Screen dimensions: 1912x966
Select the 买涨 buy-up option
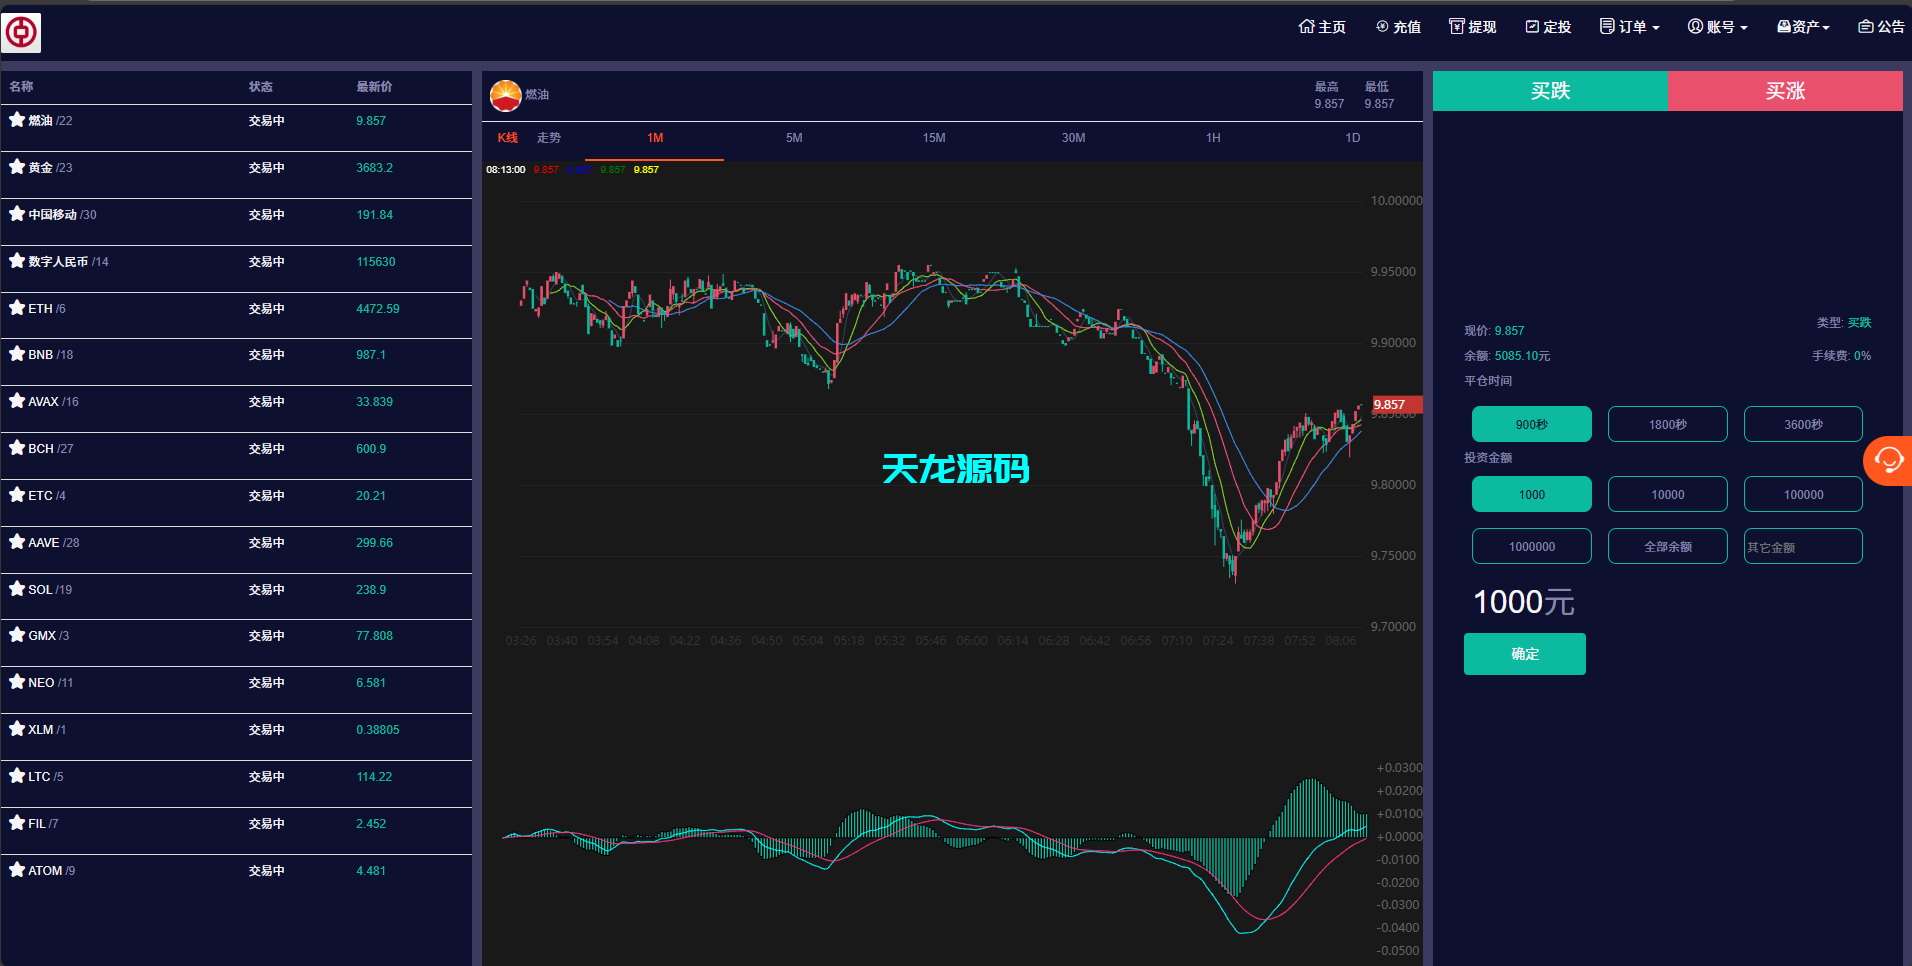coord(1786,91)
